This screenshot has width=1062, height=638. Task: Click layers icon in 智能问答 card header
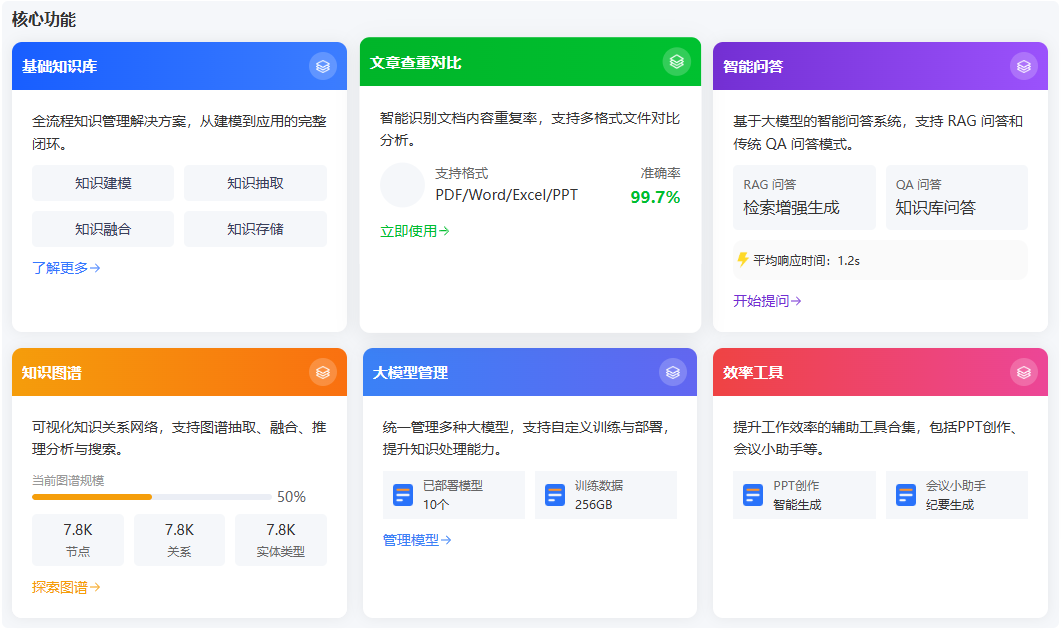[x=1023, y=66]
